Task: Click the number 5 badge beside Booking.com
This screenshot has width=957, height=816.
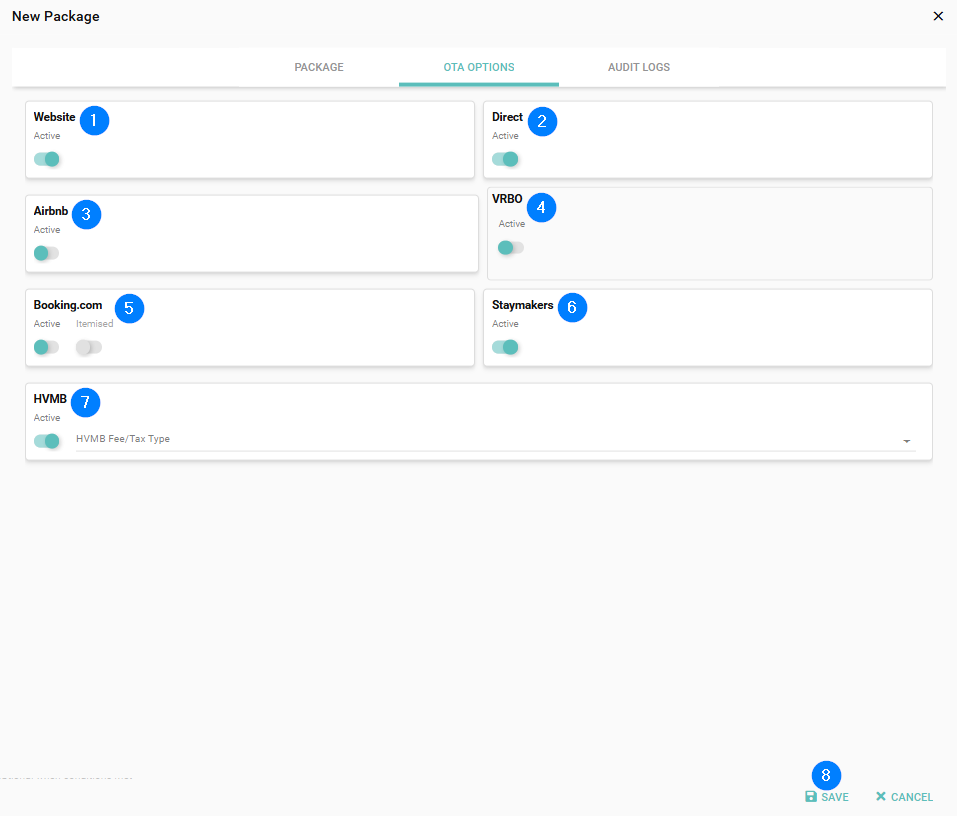Action: click(129, 308)
